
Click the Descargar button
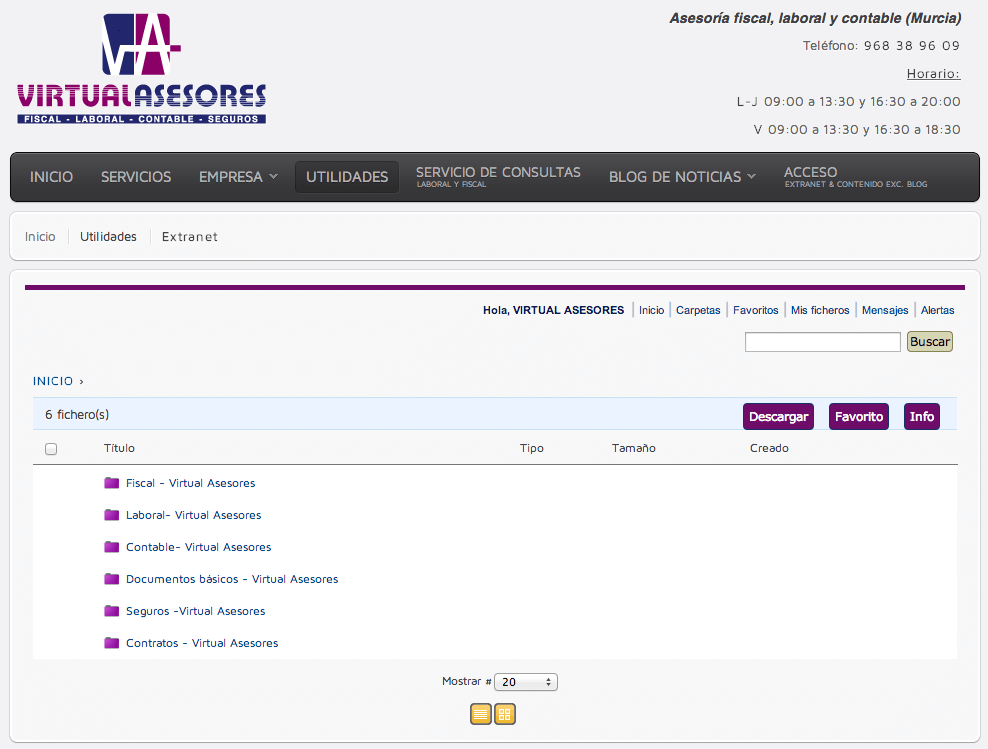[778, 416]
